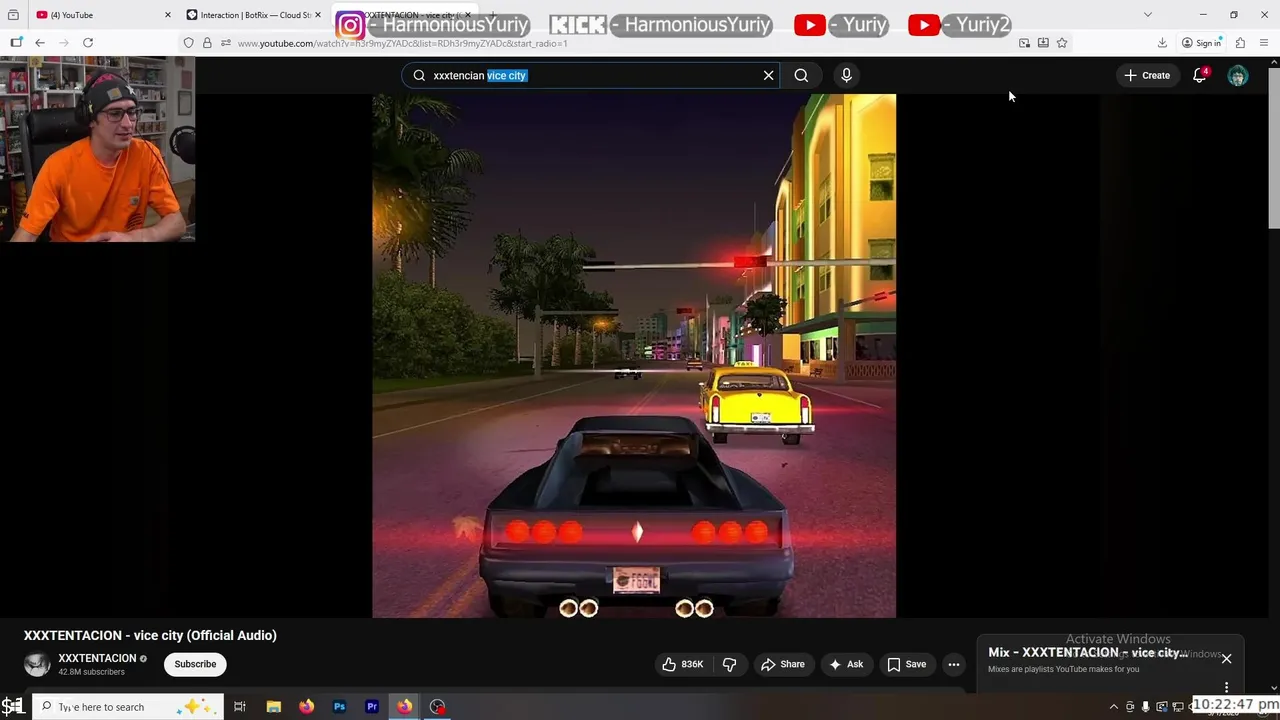Open the XXXTENTACION channel name link
Viewport: 1280px width, 720px height.
pos(97,658)
